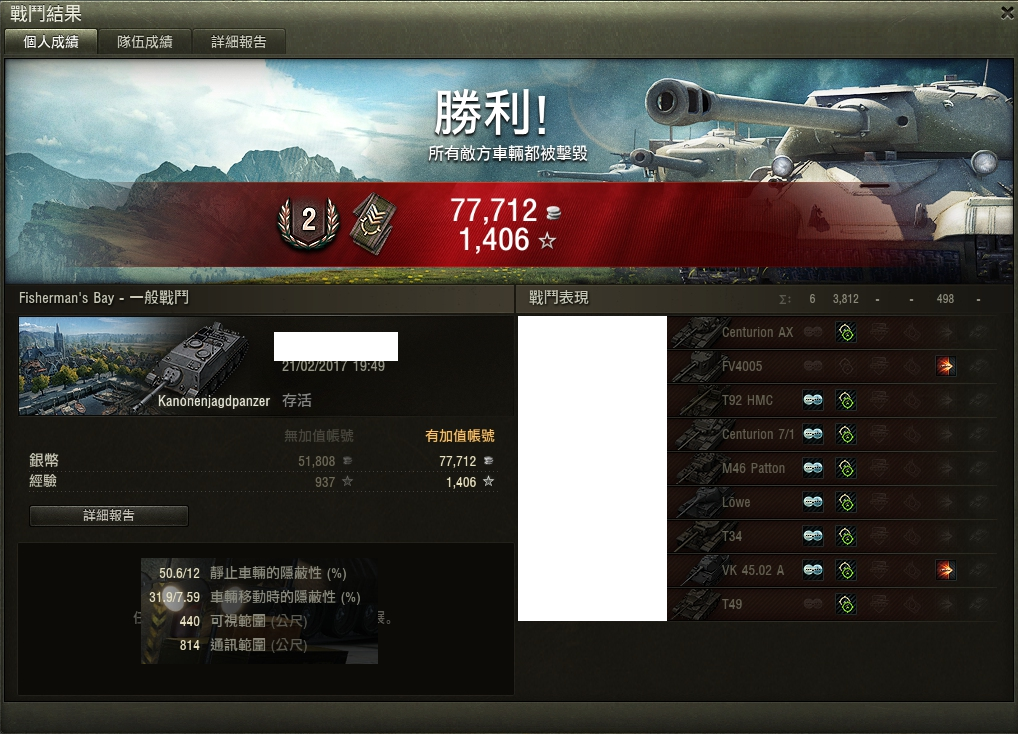The width and height of the screenshot is (1018, 734).
Task: Close the battle results window
Action: coord(1008,12)
